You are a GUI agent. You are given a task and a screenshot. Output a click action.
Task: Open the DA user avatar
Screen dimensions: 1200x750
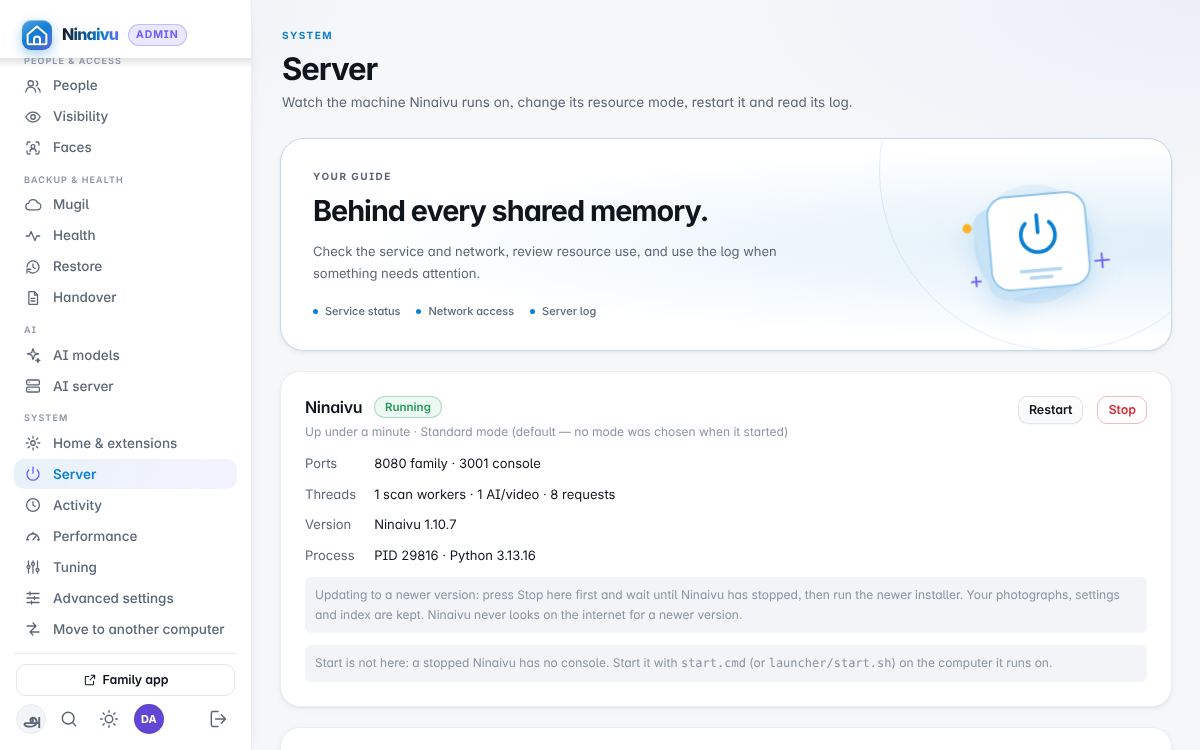[149, 719]
